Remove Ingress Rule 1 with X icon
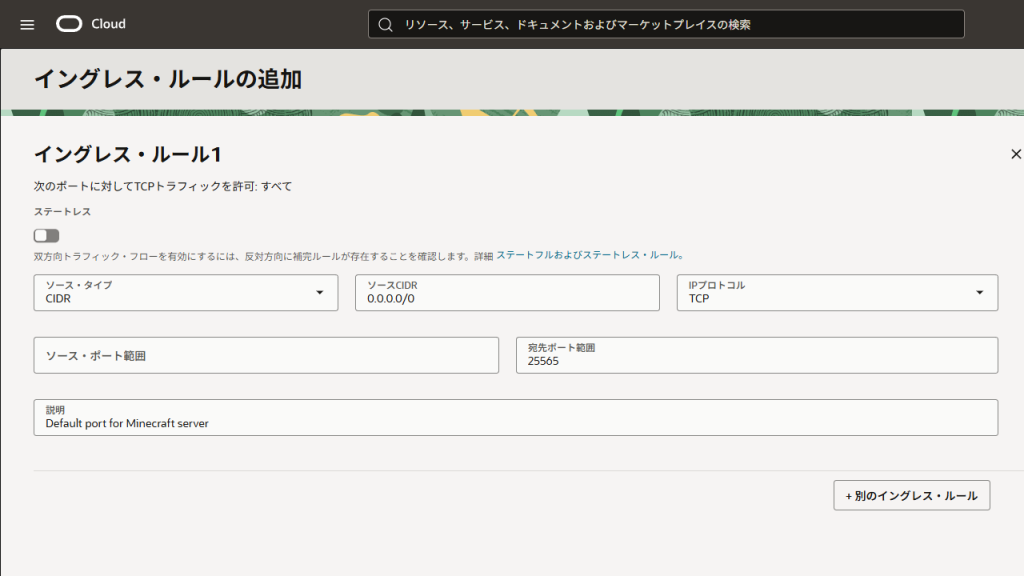 point(1016,154)
